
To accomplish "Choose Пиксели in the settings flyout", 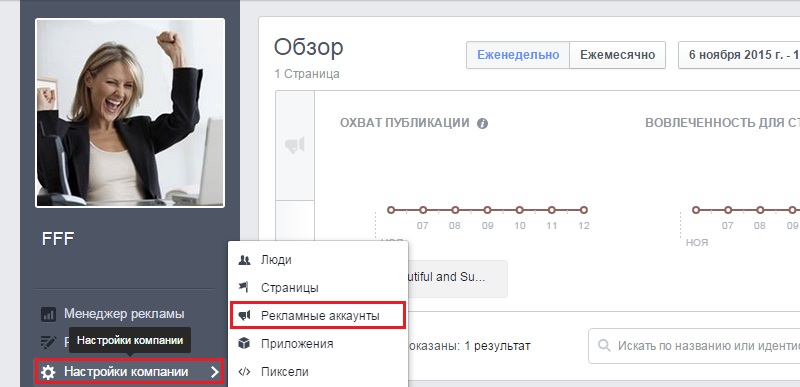I will coord(319,372).
